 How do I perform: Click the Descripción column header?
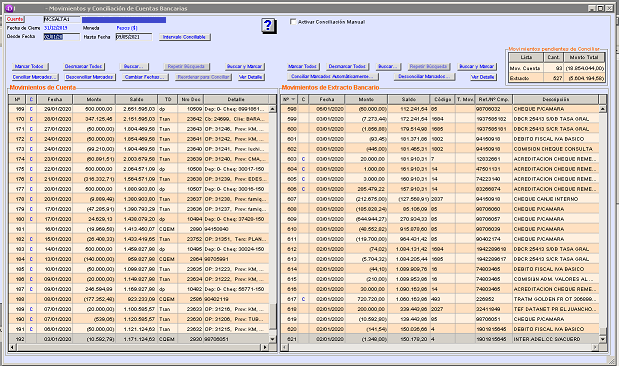click(x=556, y=99)
